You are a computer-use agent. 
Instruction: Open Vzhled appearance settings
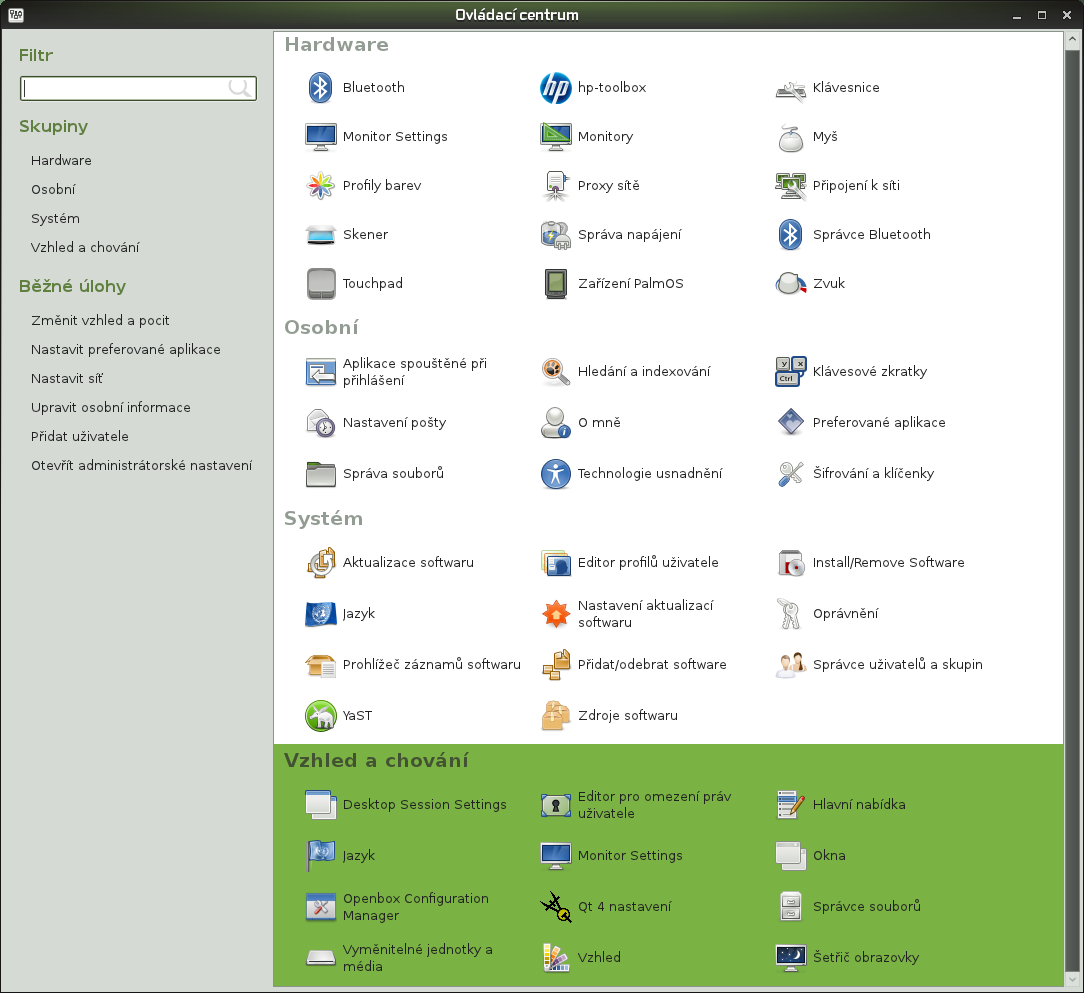click(x=555, y=958)
